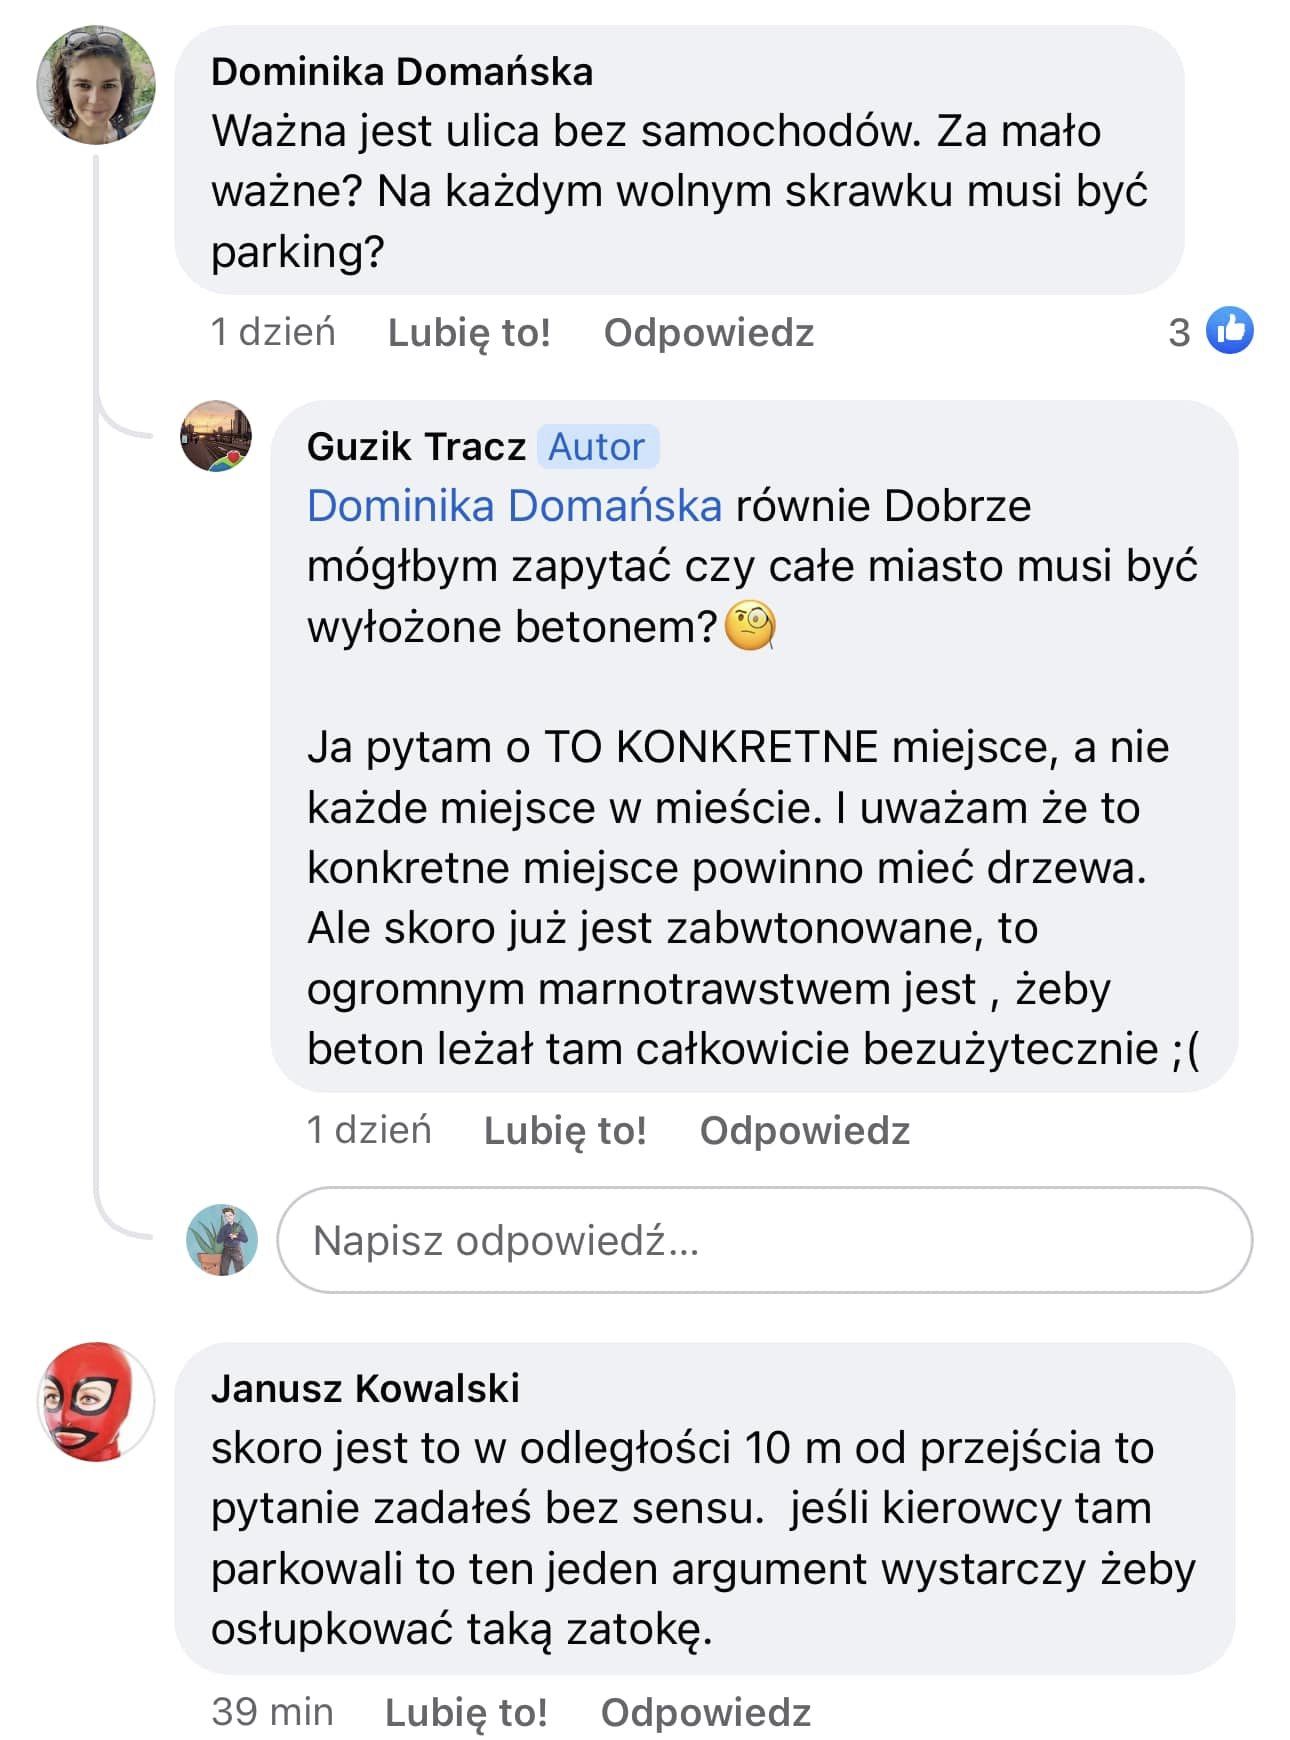
Task: View the blue like reaction icon
Action: 1230,331
